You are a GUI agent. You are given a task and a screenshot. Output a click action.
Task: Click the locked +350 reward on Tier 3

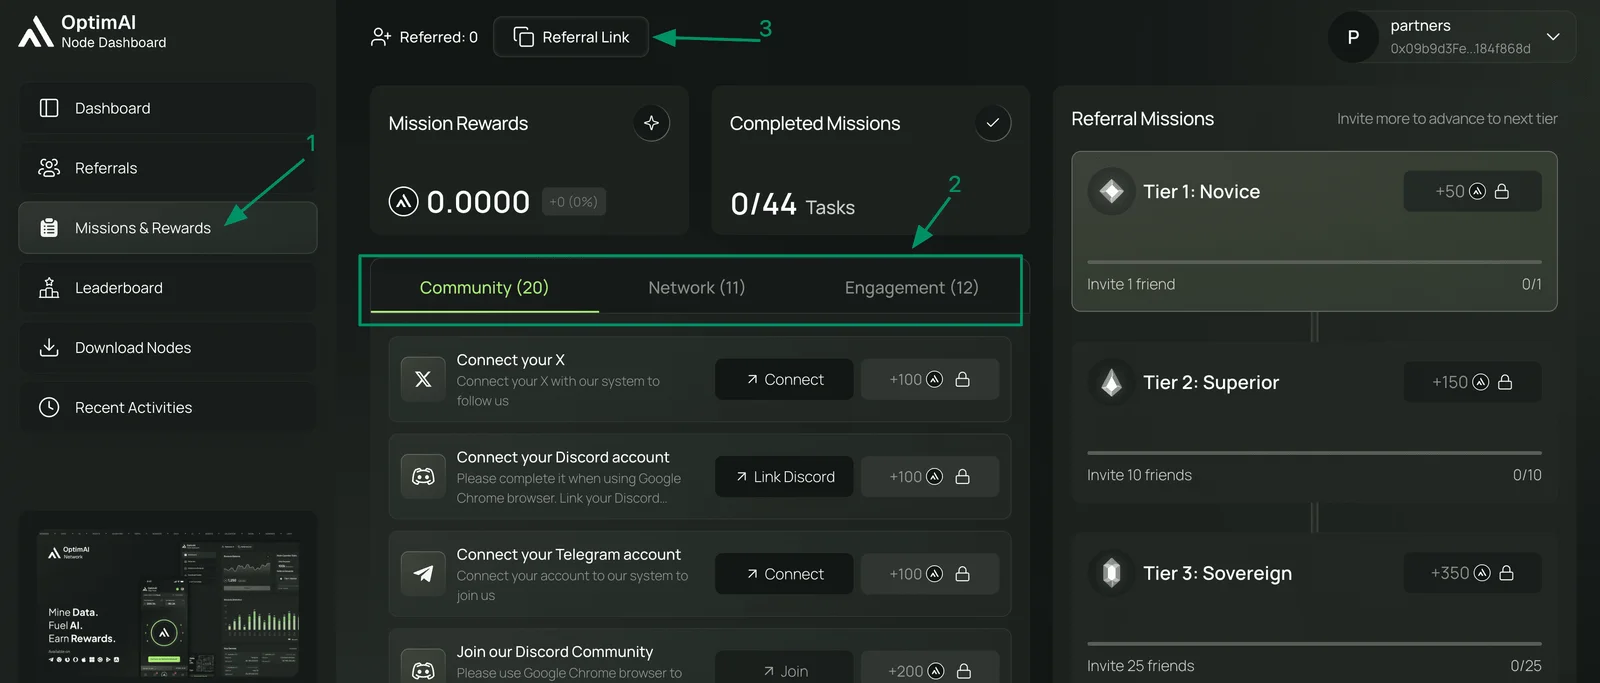coord(1472,573)
